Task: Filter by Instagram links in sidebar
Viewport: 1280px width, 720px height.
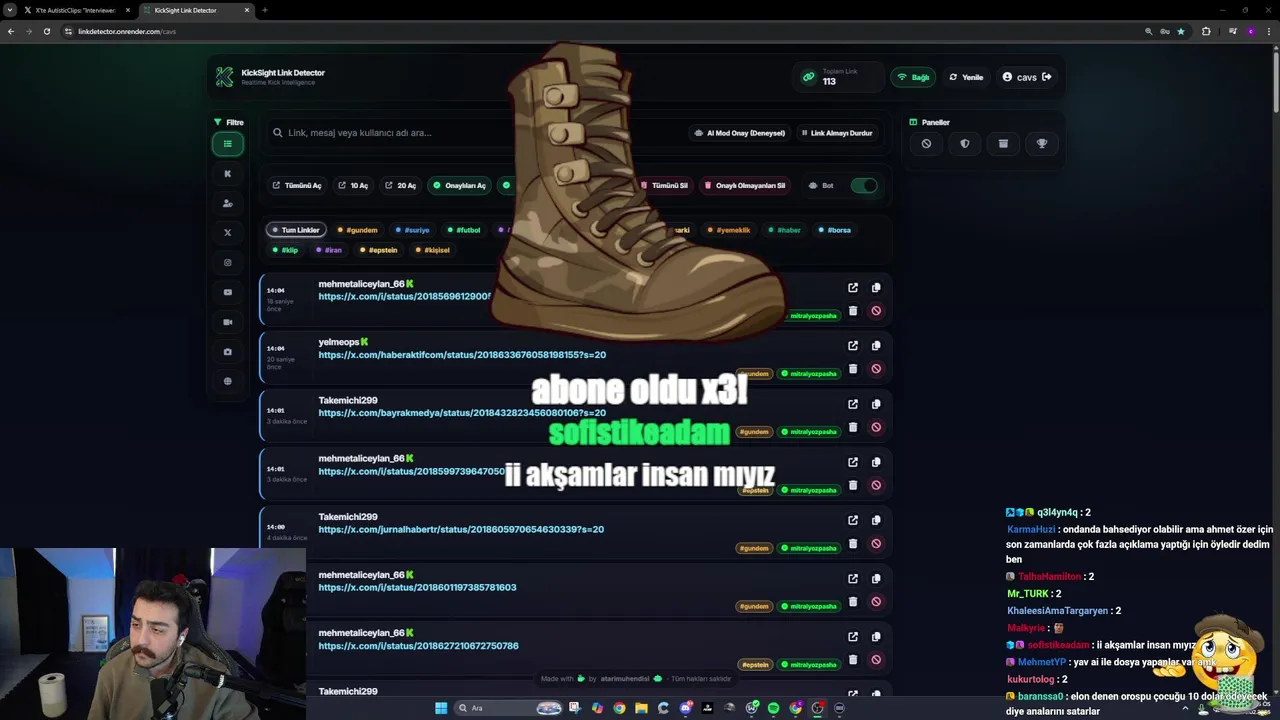Action: click(x=228, y=262)
